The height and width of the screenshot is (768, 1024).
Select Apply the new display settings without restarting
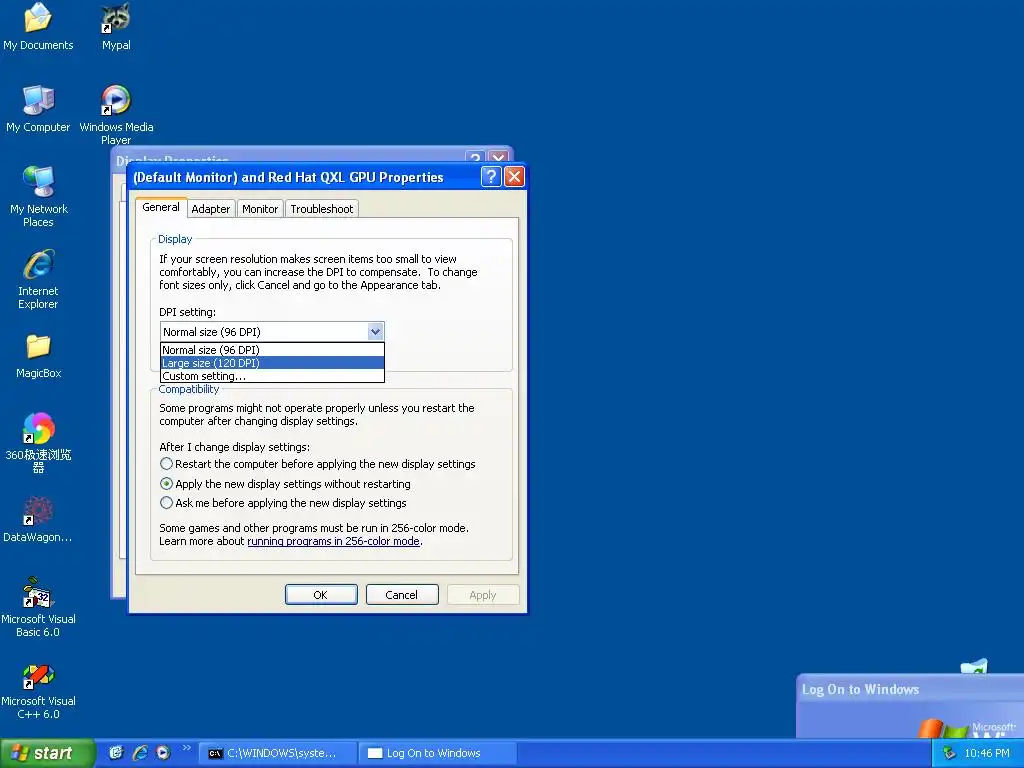(167, 484)
